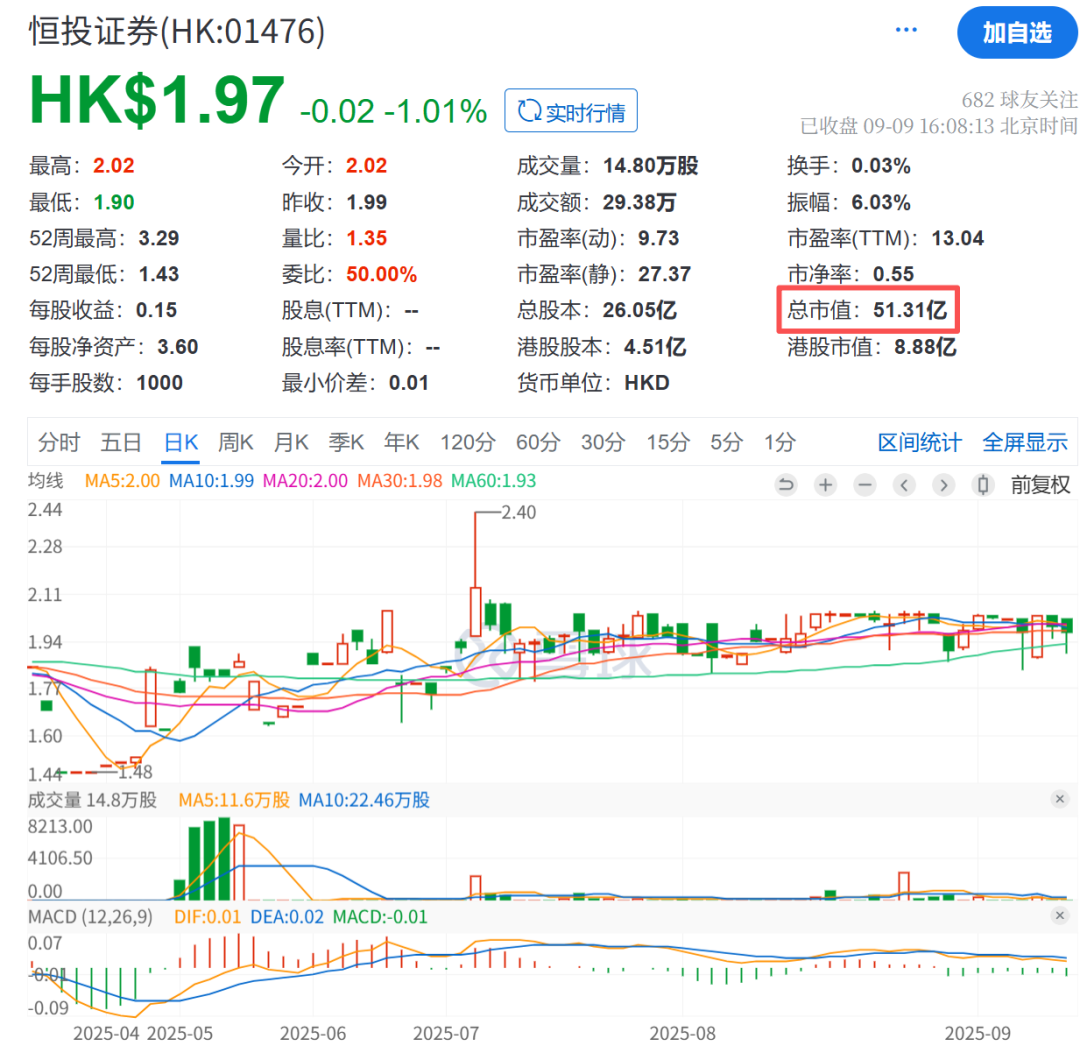Open 区间统计 statistics
Viewport: 1080px width, 1046px height.
(x=918, y=442)
